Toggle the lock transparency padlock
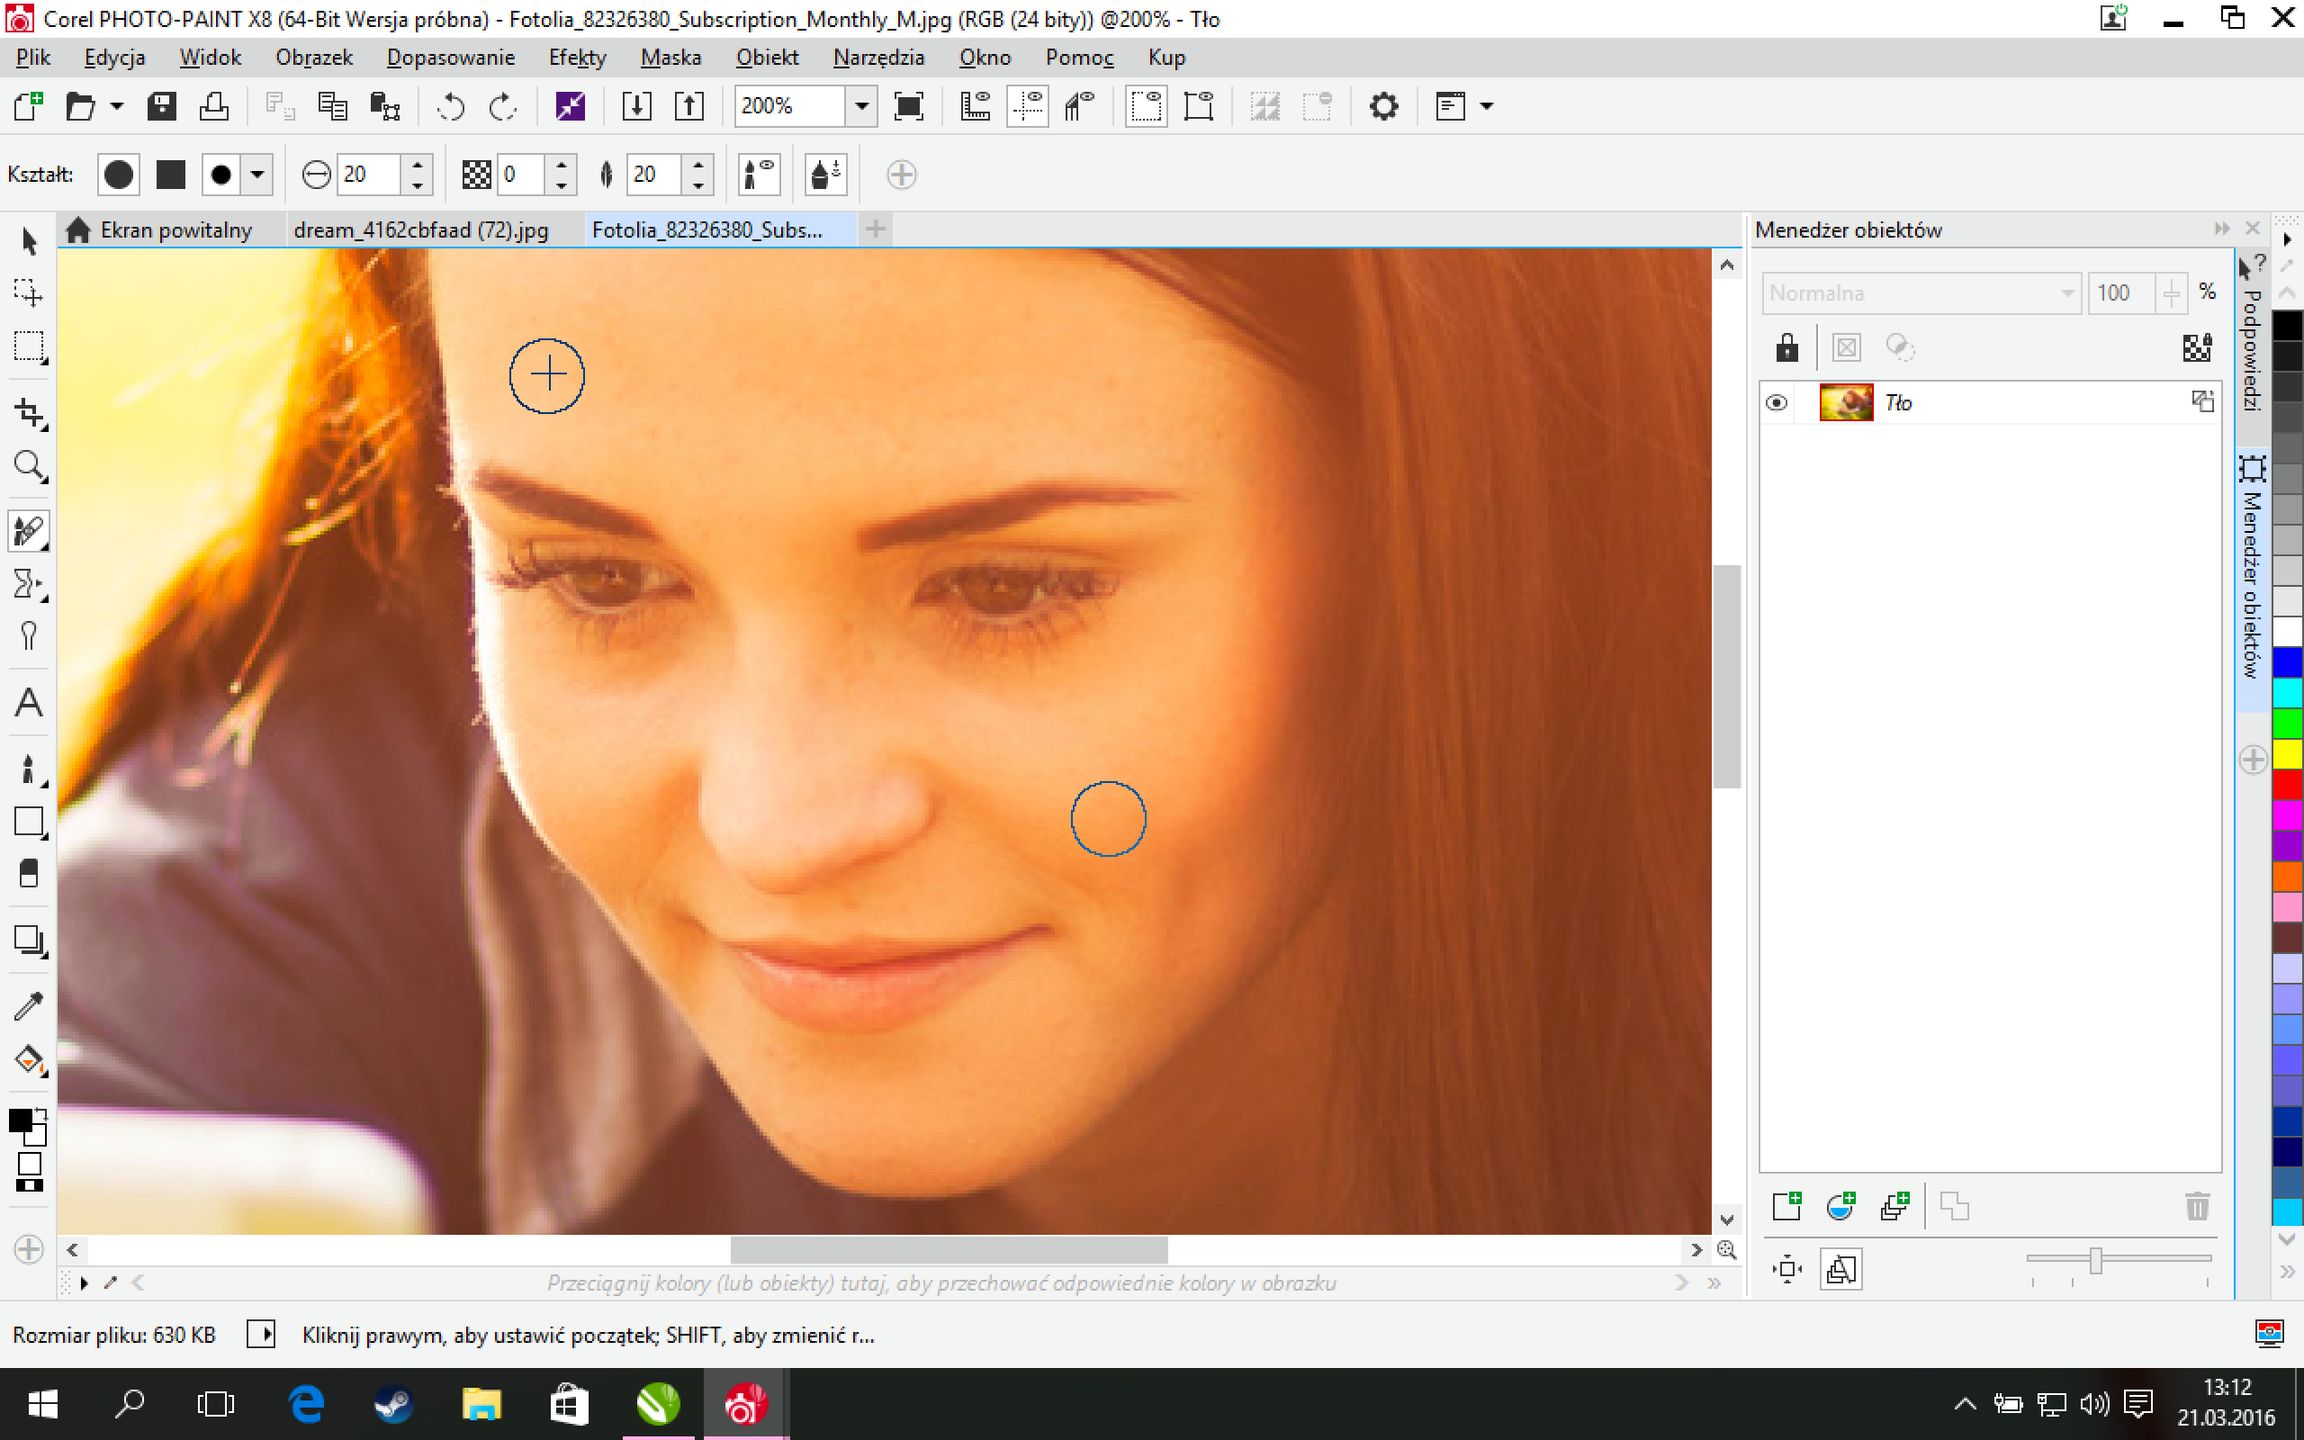 1786,348
